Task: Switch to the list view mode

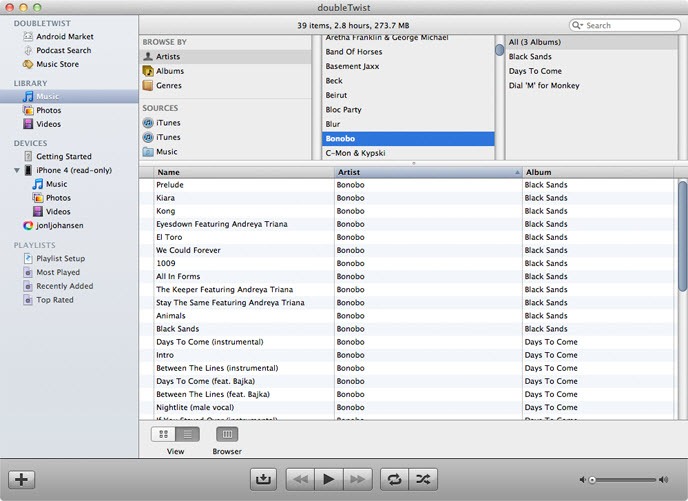Action: 187,434
